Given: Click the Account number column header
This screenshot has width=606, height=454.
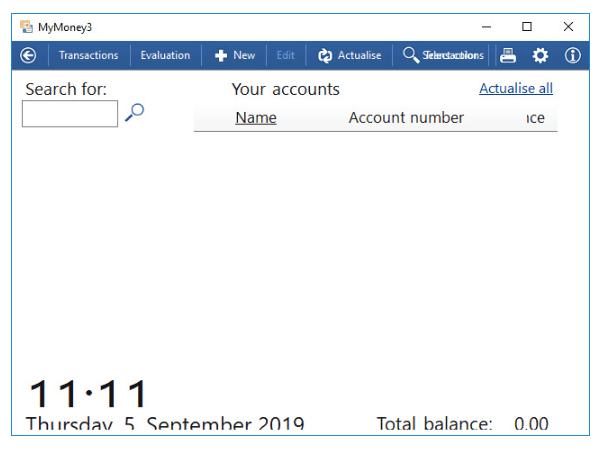Looking at the screenshot, I should (x=406, y=118).
